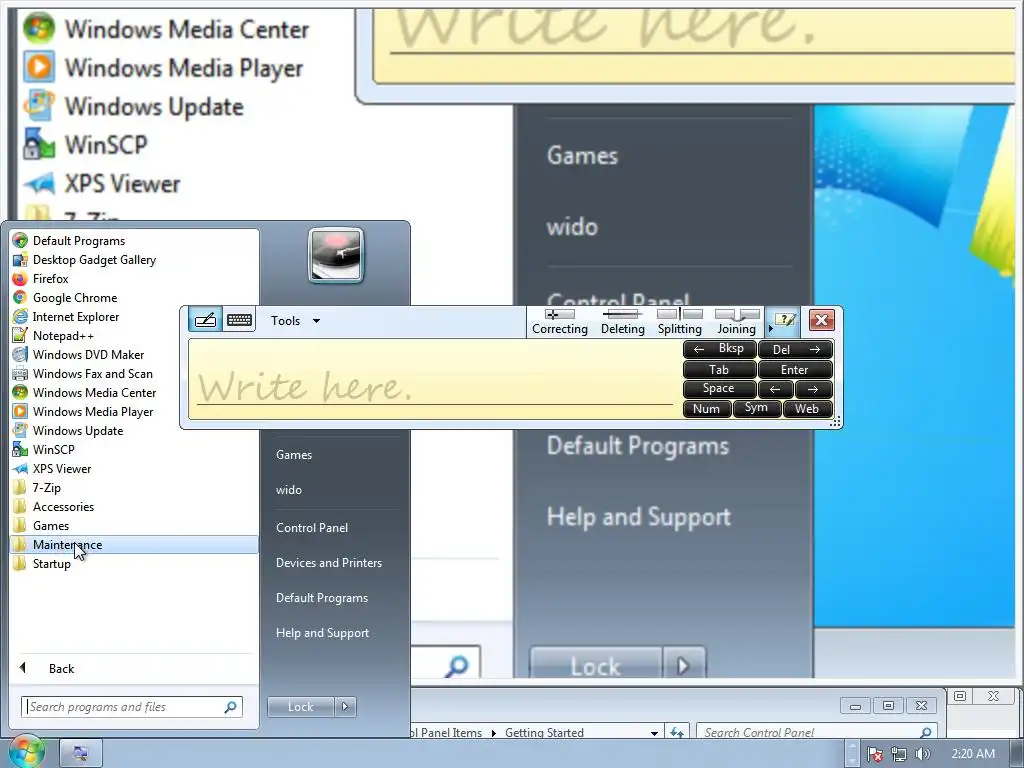Screen dimensions: 1024x768
Task: Move cursor left with Input Panel left arrow key
Action: pyautogui.click(x=775, y=389)
